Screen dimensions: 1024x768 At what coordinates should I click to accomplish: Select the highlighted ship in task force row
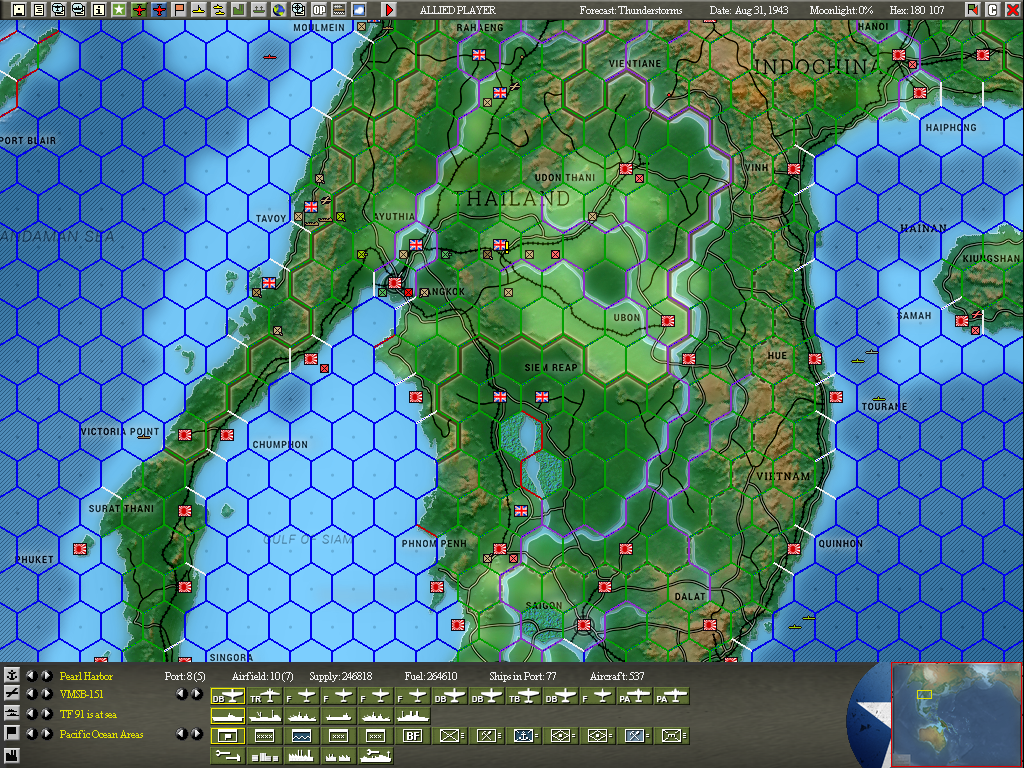(x=228, y=716)
